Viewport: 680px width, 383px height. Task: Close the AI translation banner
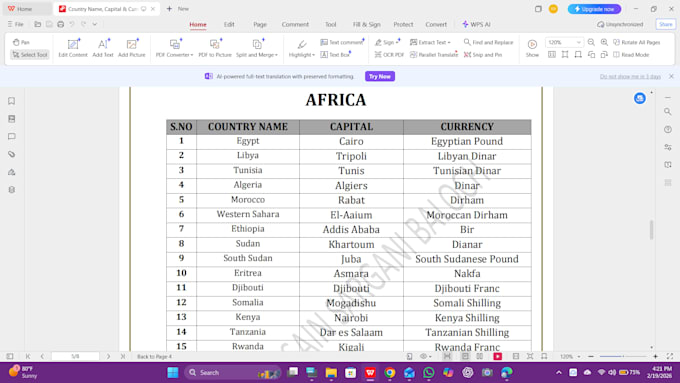[x=671, y=76]
